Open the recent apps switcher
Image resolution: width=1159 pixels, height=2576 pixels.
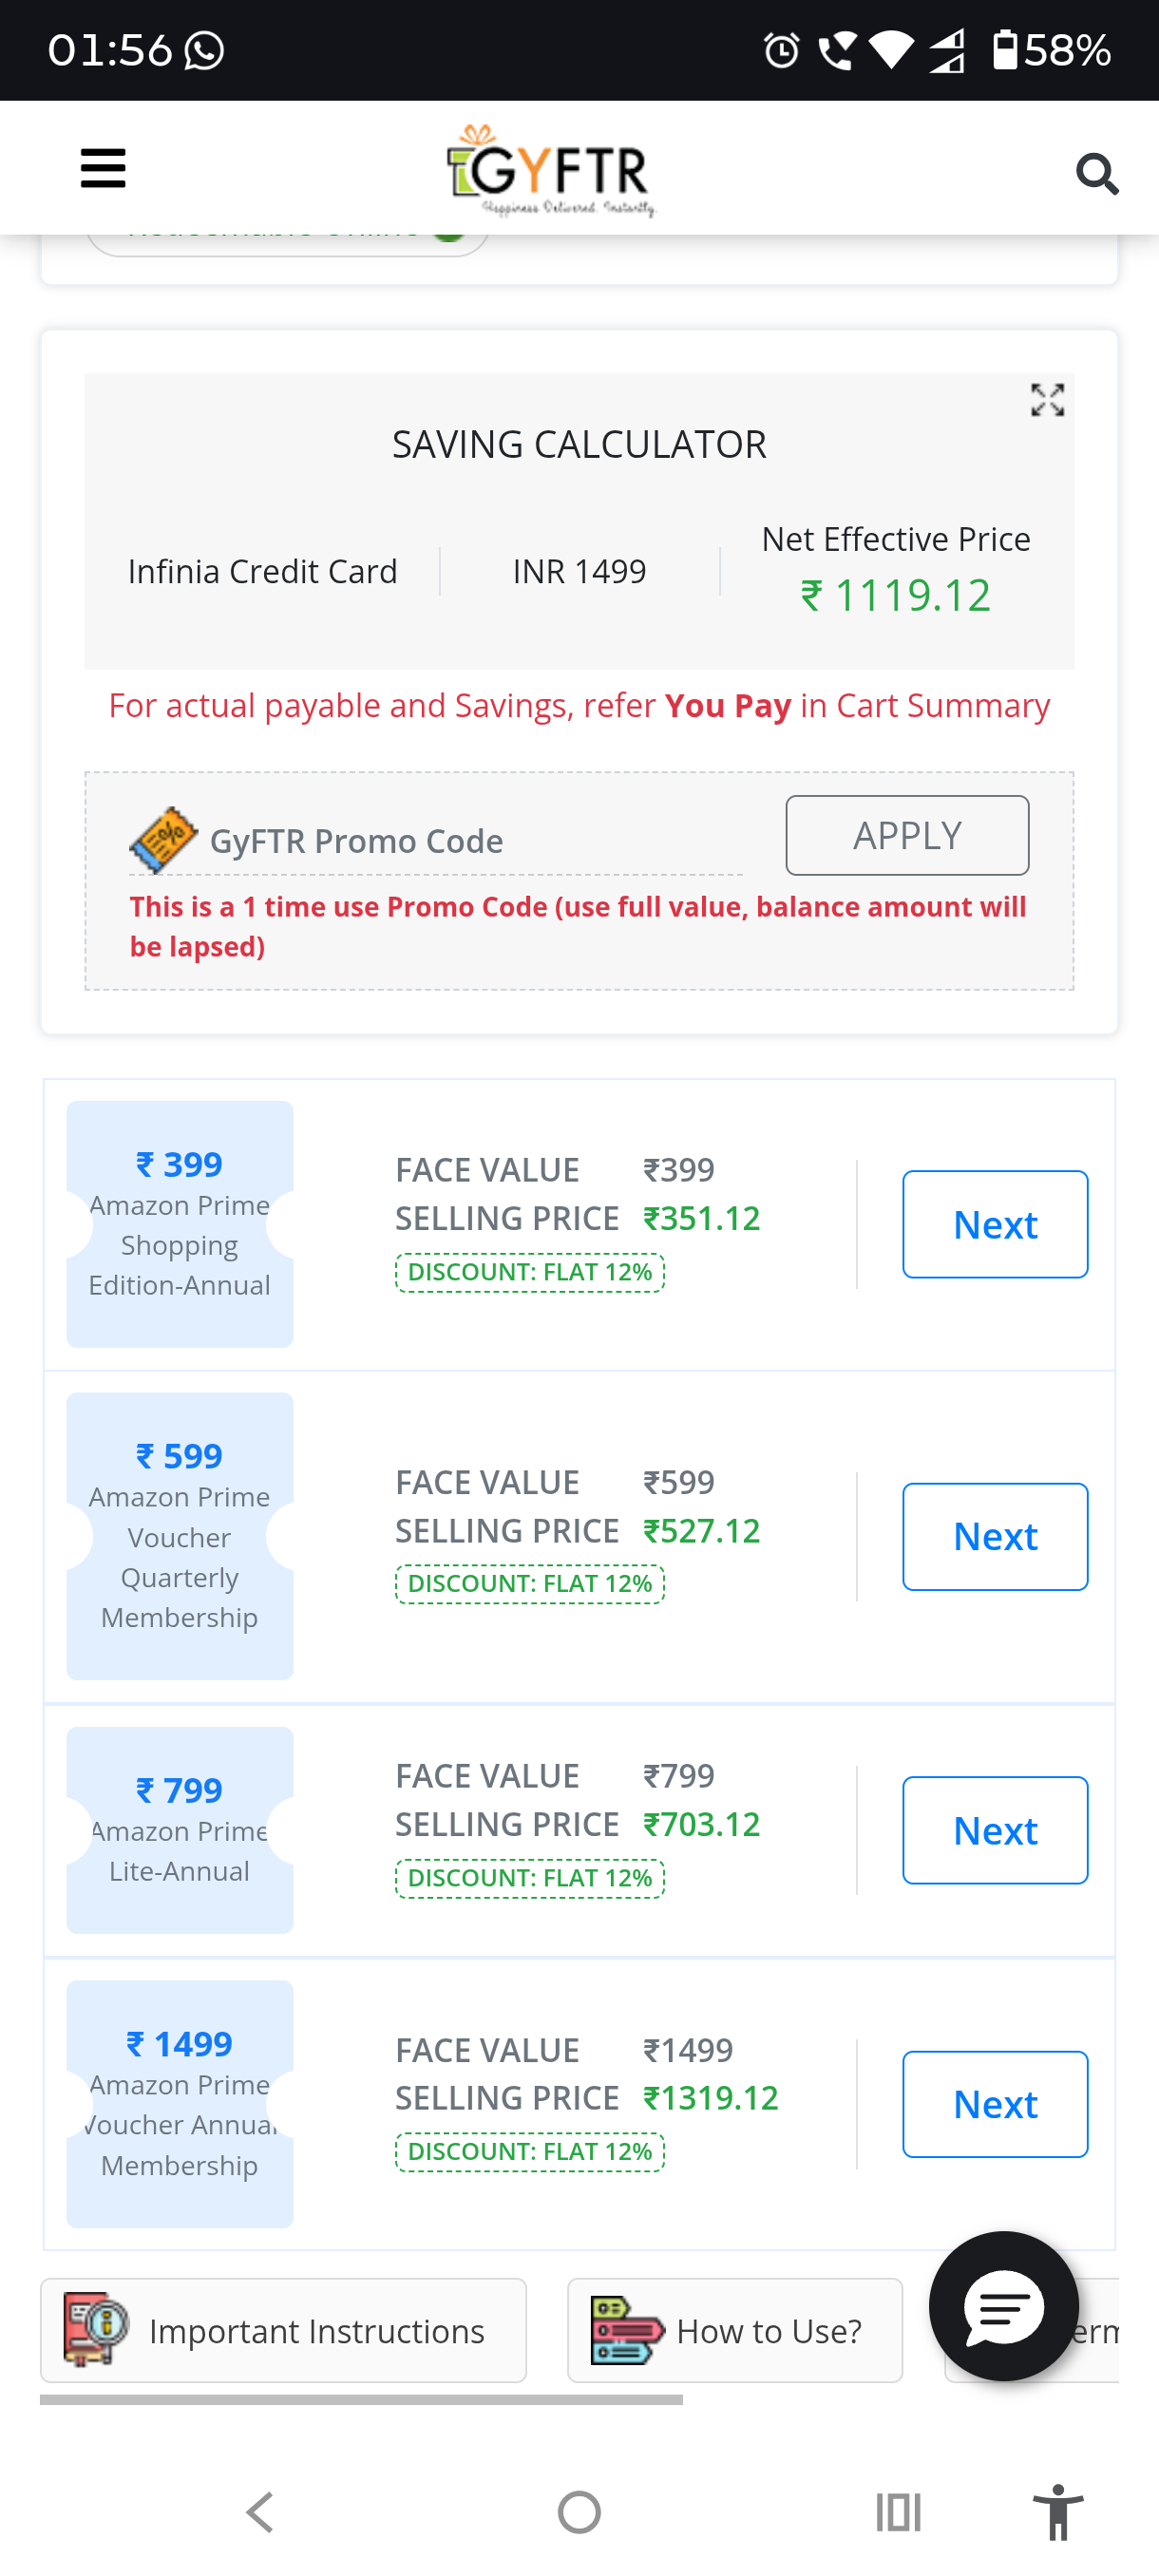pos(897,2512)
